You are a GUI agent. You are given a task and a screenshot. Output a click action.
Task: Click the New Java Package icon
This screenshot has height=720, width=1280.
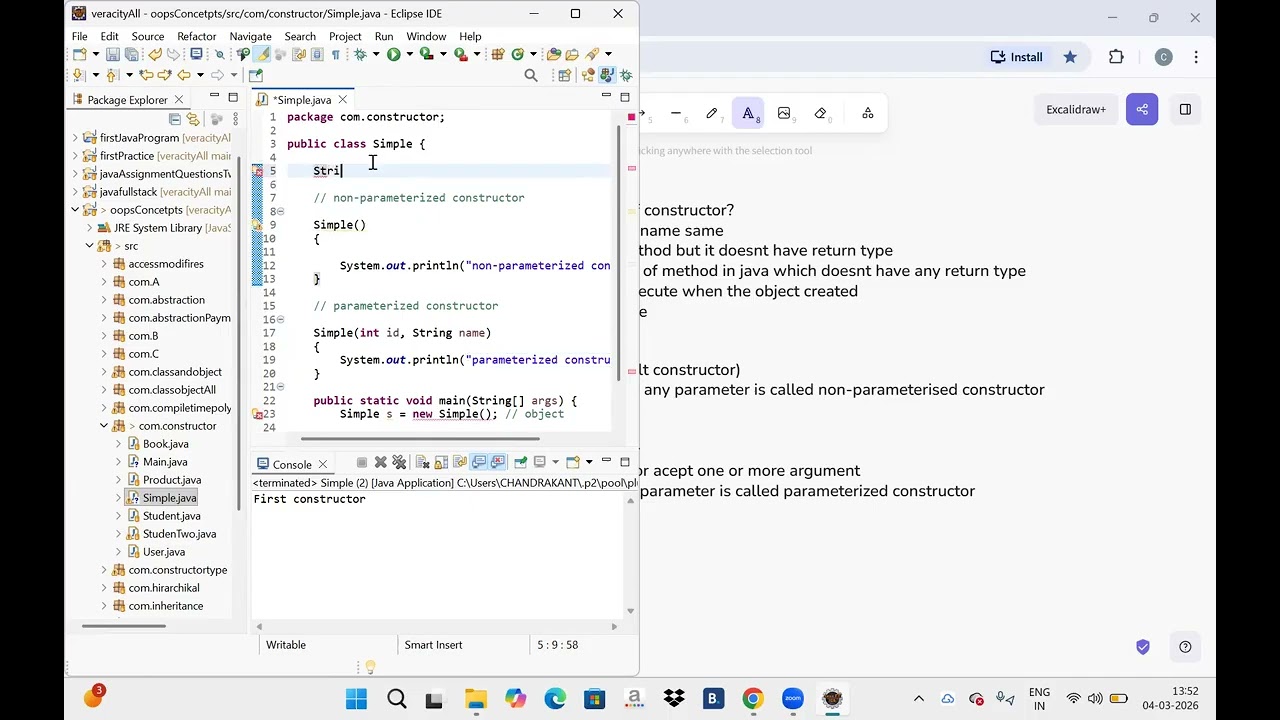click(498, 54)
